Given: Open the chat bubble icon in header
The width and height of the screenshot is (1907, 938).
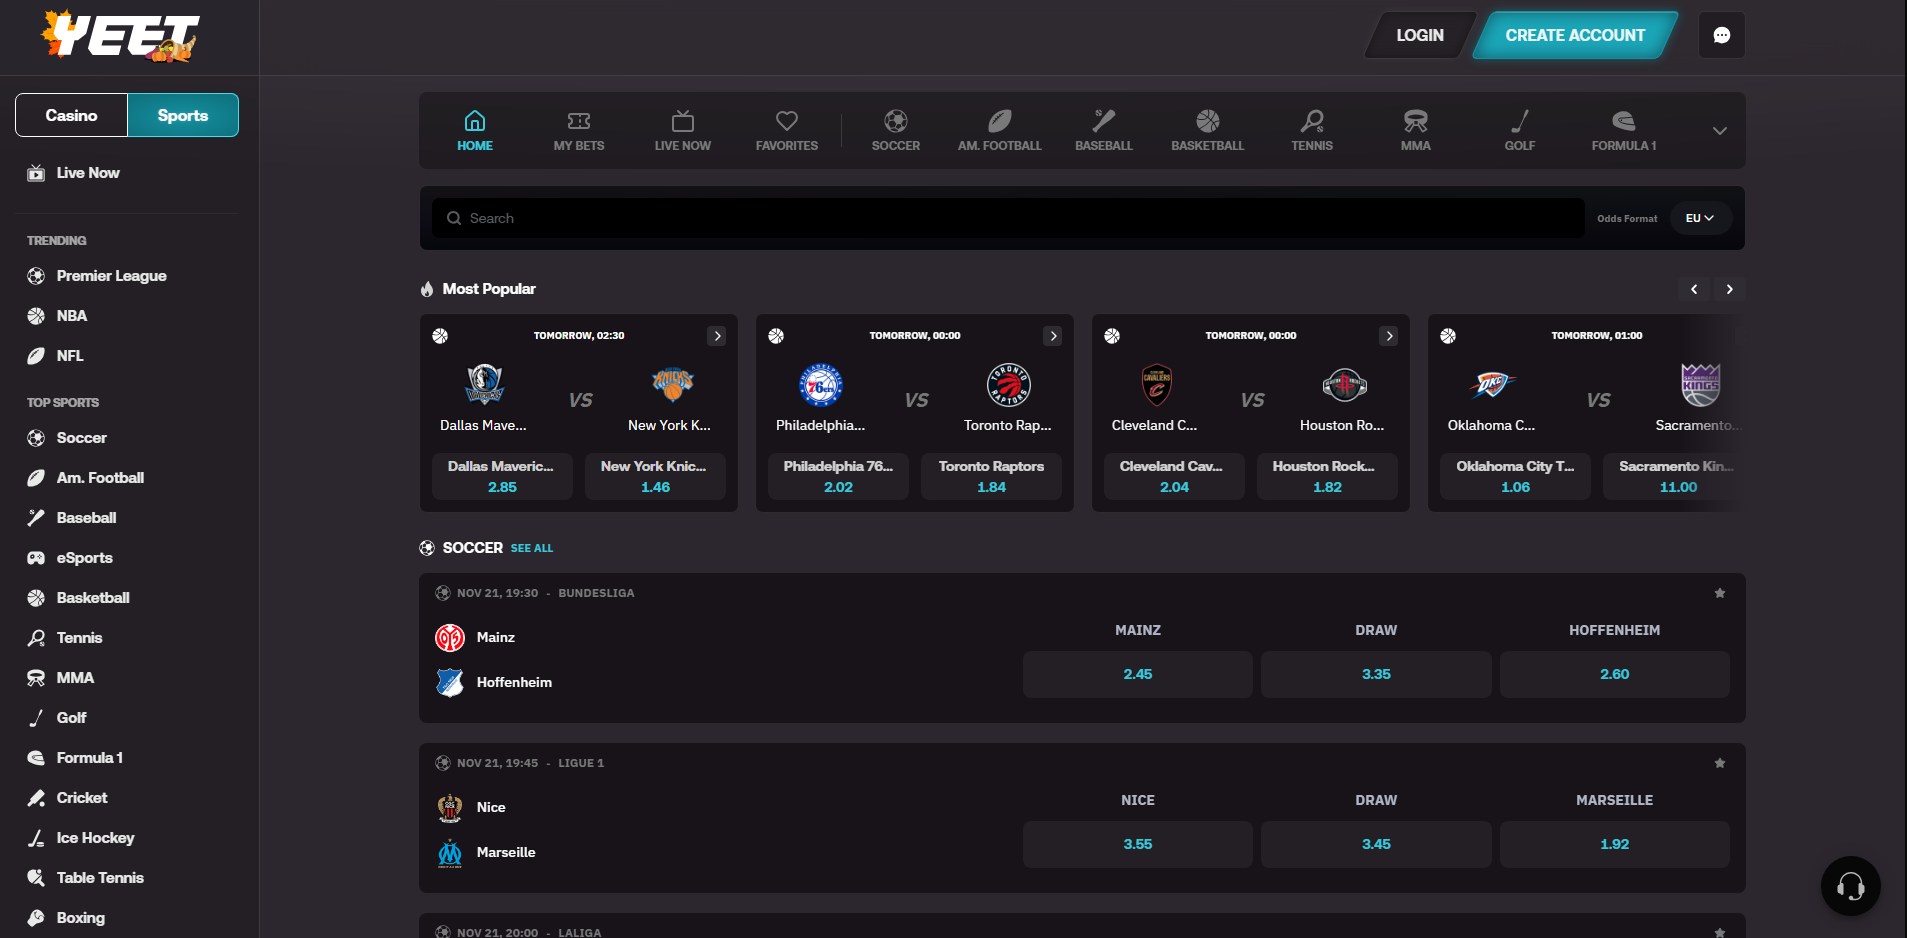Looking at the screenshot, I should (x=1721, y=35).
